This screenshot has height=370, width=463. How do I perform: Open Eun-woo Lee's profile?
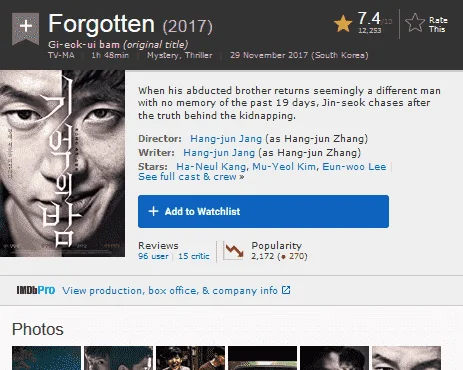click(354, 166)
